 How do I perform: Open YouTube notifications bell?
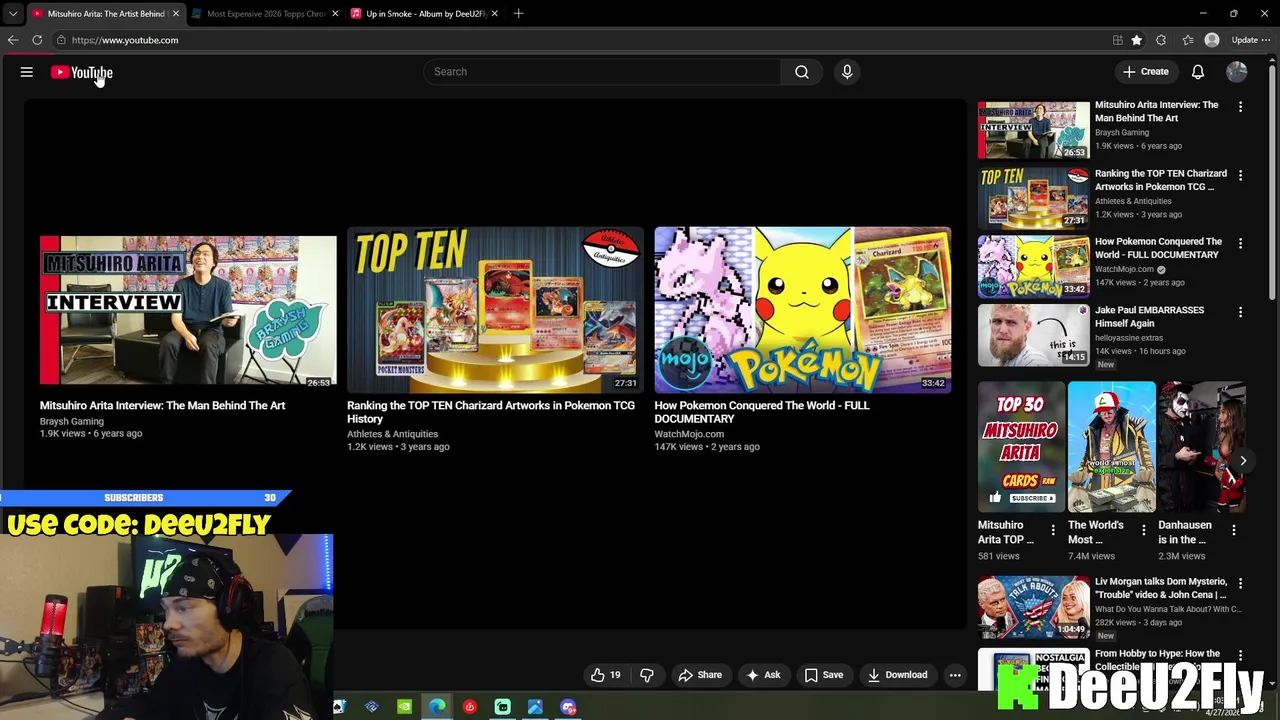pyautogui.click(x=1198, y=72)
